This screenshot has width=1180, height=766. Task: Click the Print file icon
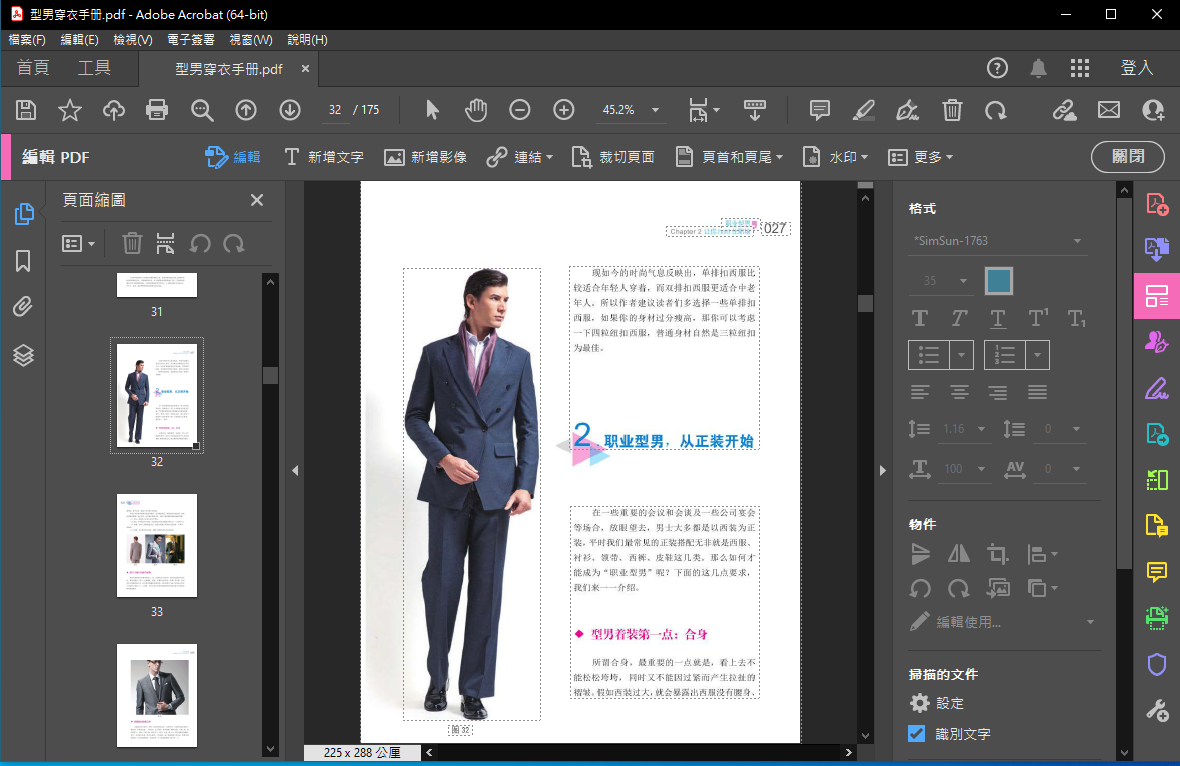coord(157,110)
